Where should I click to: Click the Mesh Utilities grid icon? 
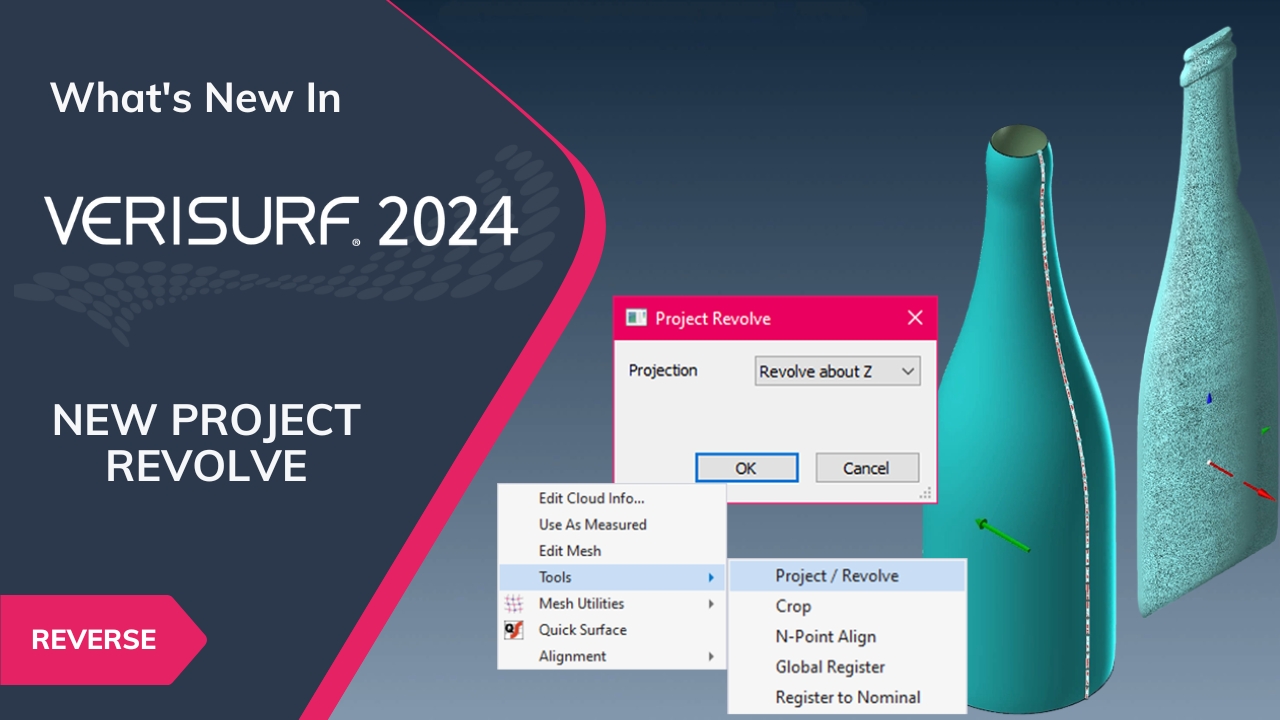514,603
